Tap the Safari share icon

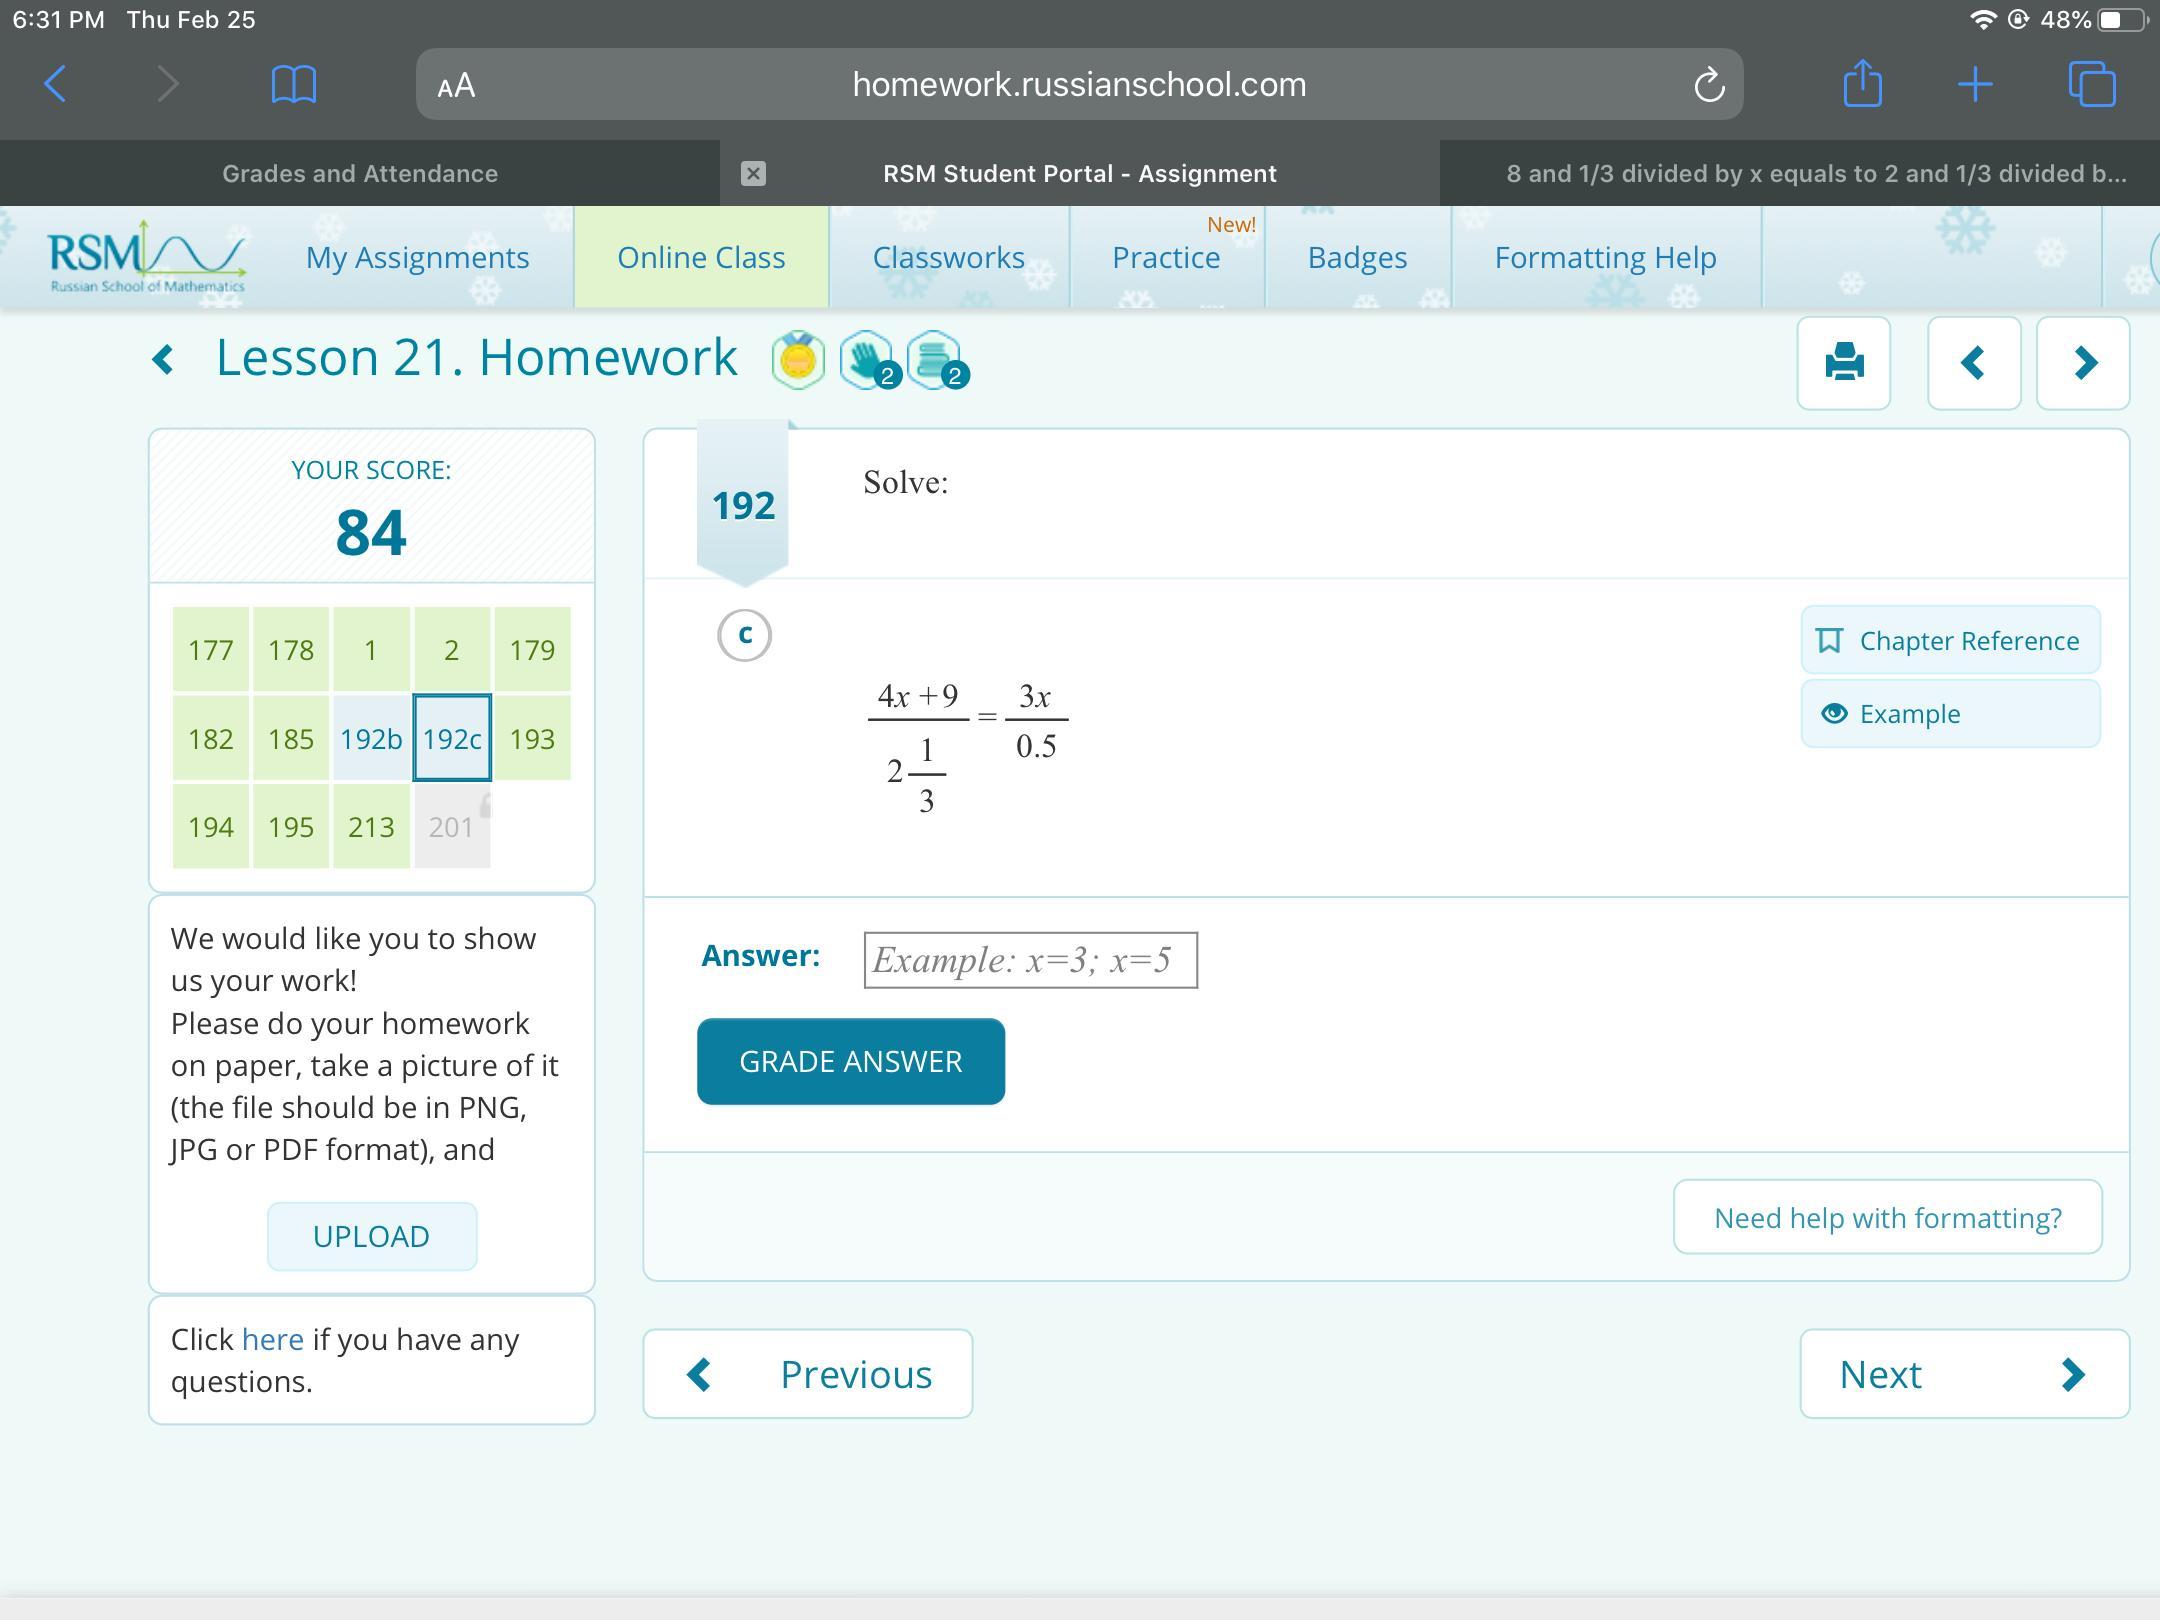click(x=1862, y=84)
